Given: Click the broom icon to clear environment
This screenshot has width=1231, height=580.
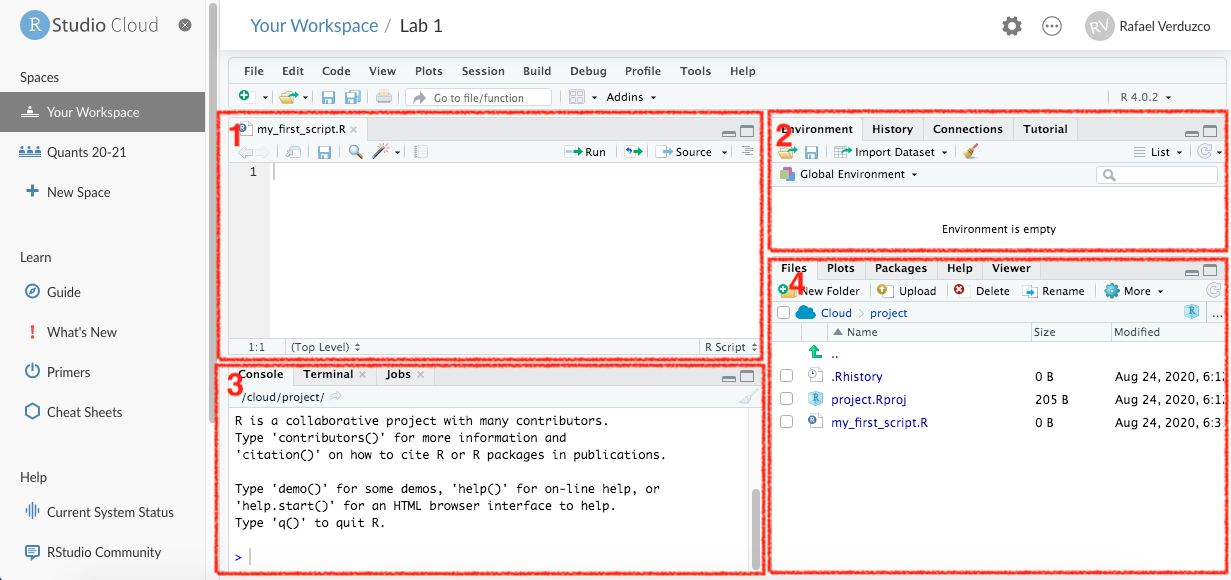Looking at the screenshot, I should tap(970, 152).
